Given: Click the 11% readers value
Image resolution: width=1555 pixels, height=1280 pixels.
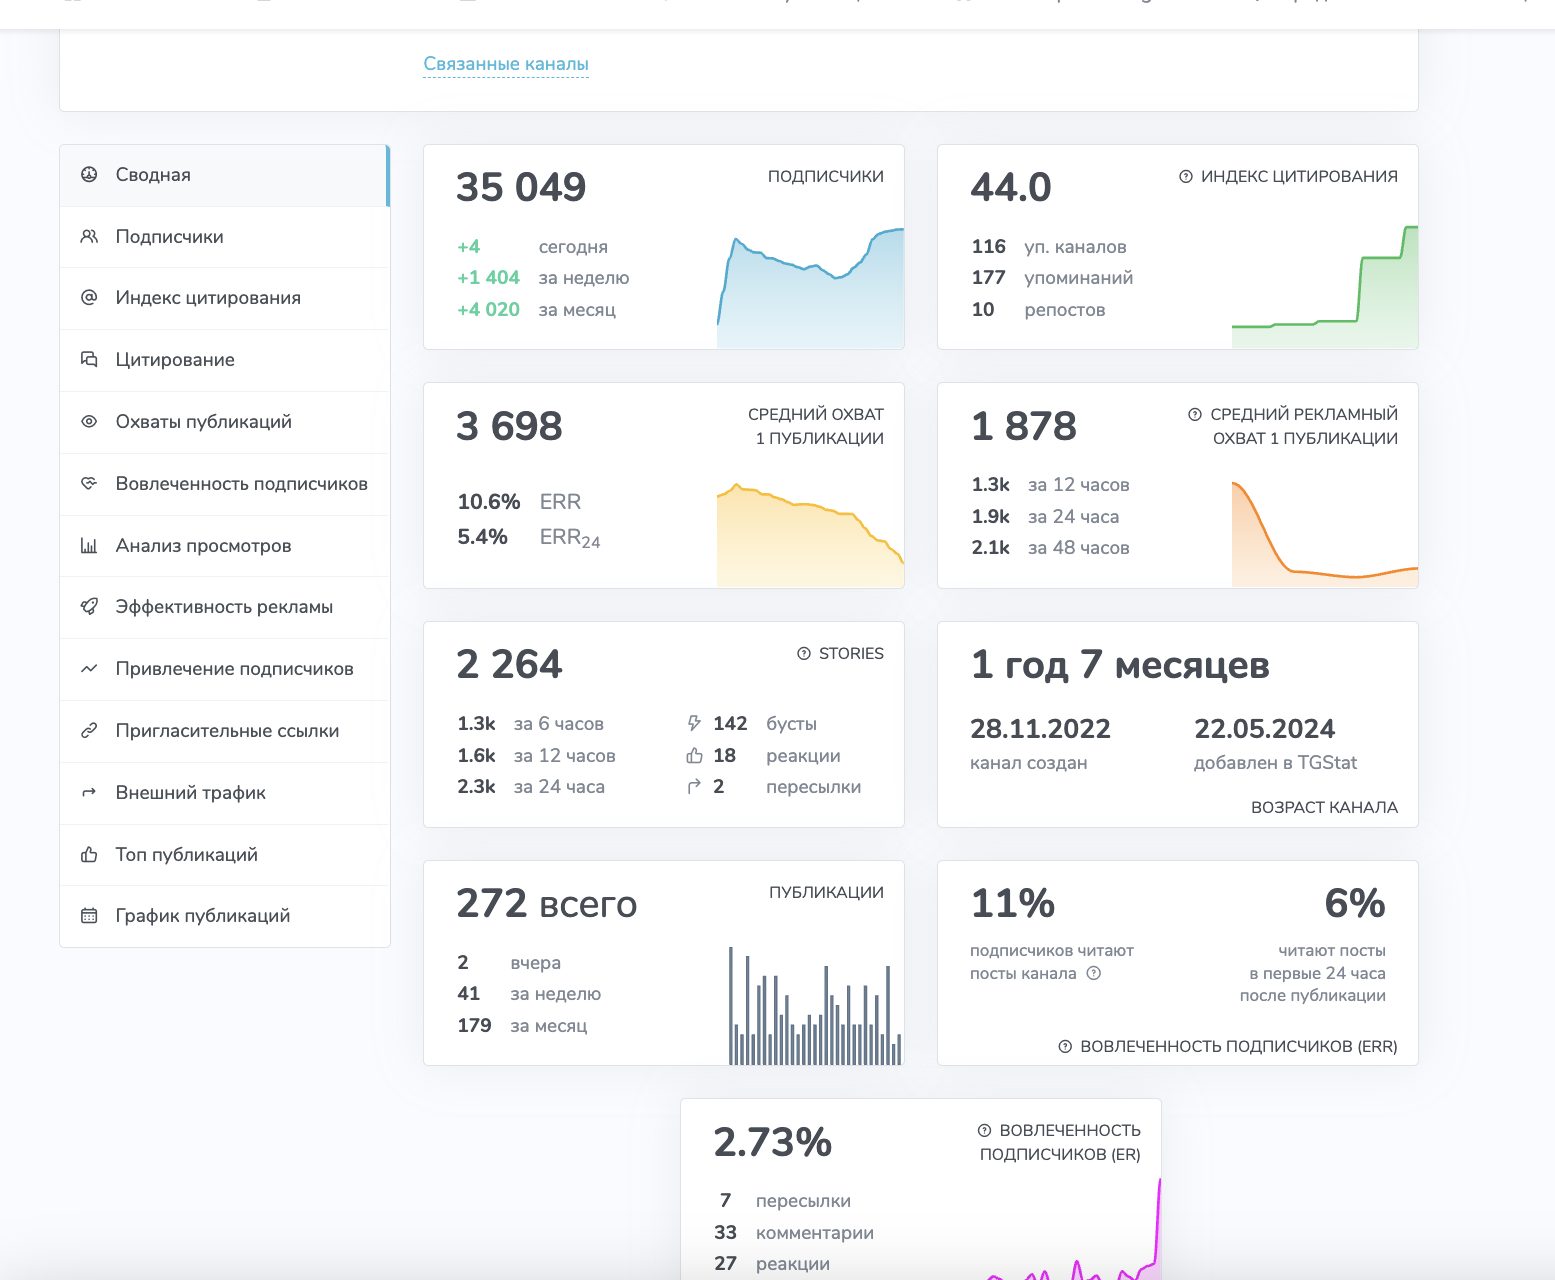Looking at the screenshot, I should tap(1013, 904).
